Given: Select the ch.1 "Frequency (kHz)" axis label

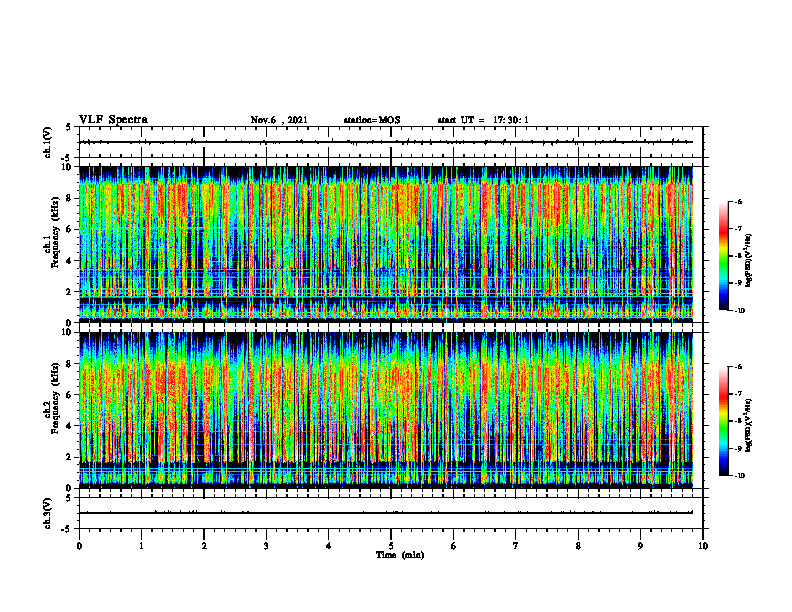Looking at the screenshot, I should 55,233.
